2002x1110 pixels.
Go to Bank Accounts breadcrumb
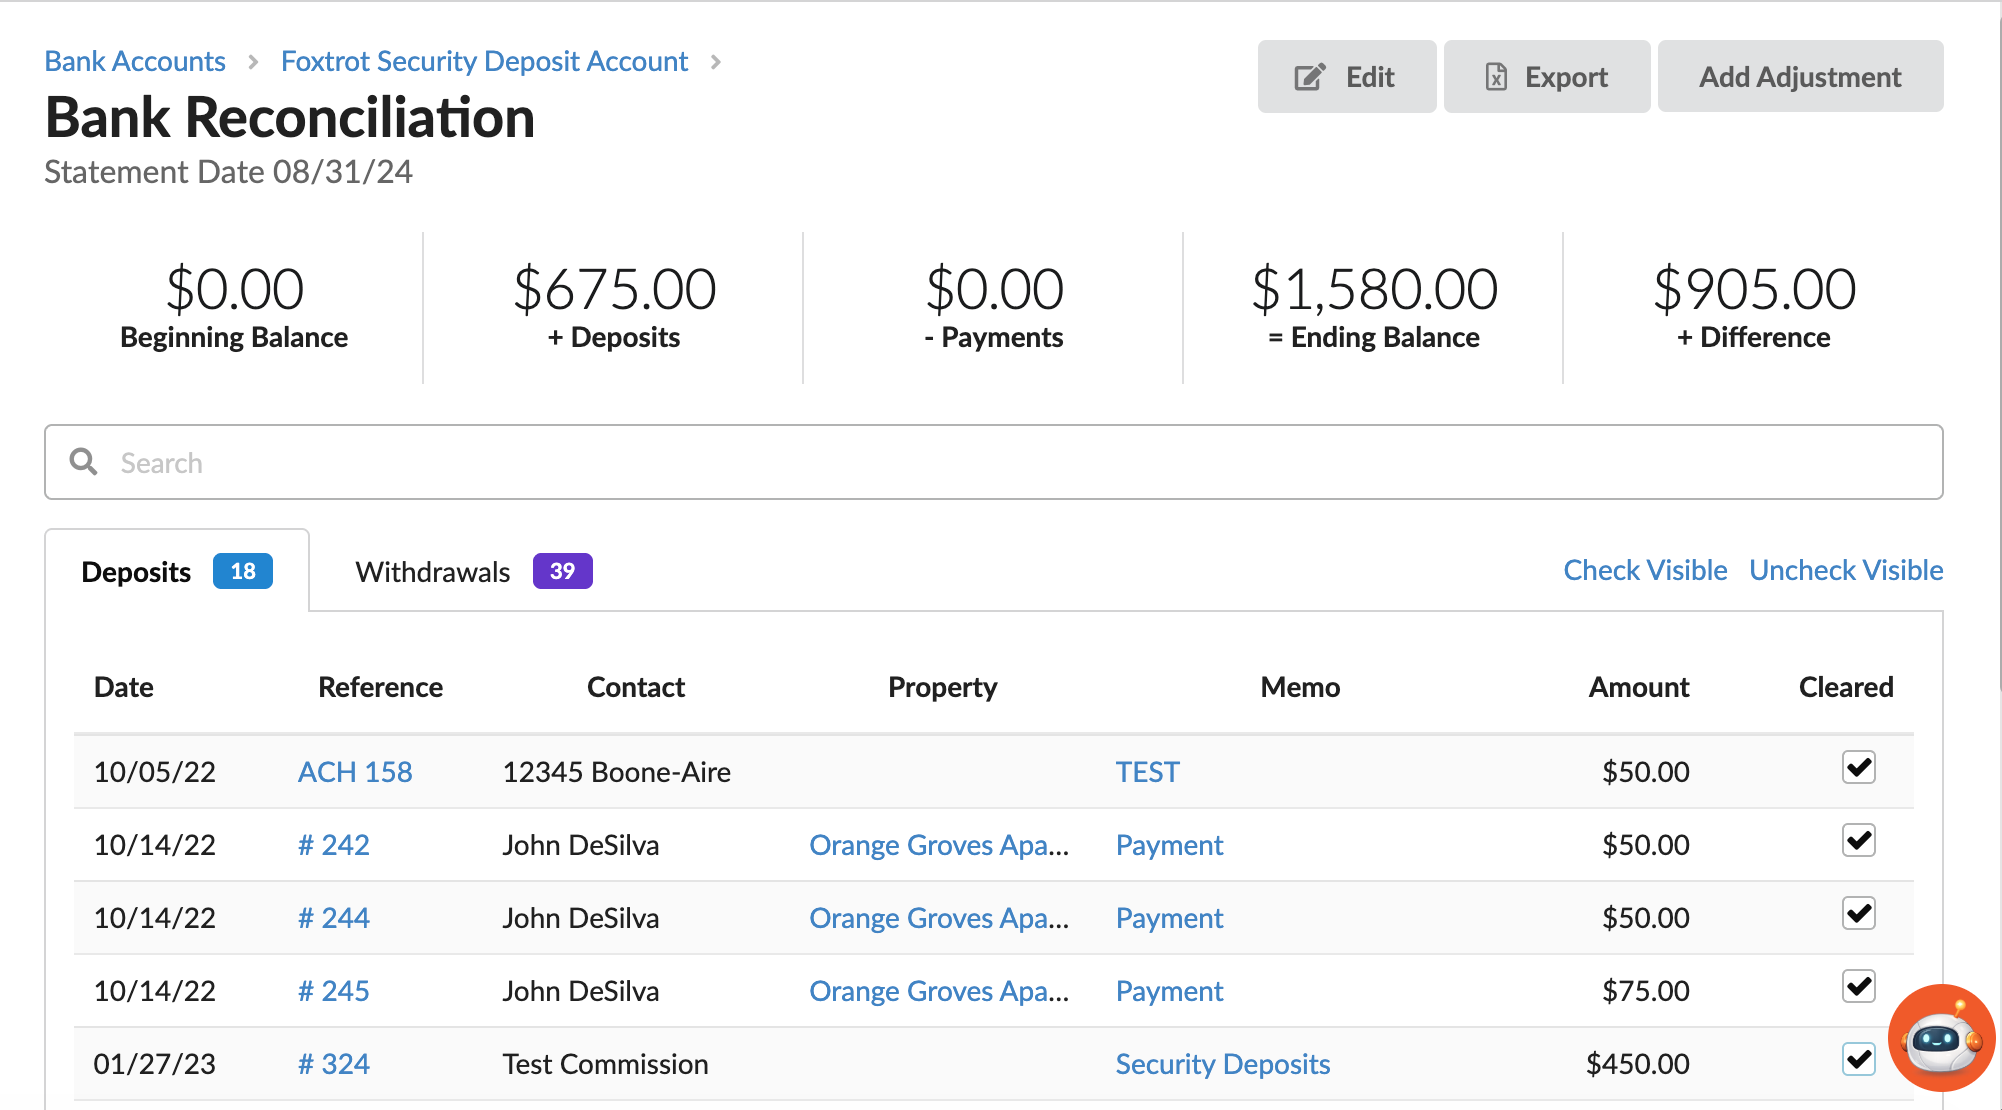(135, 61)
